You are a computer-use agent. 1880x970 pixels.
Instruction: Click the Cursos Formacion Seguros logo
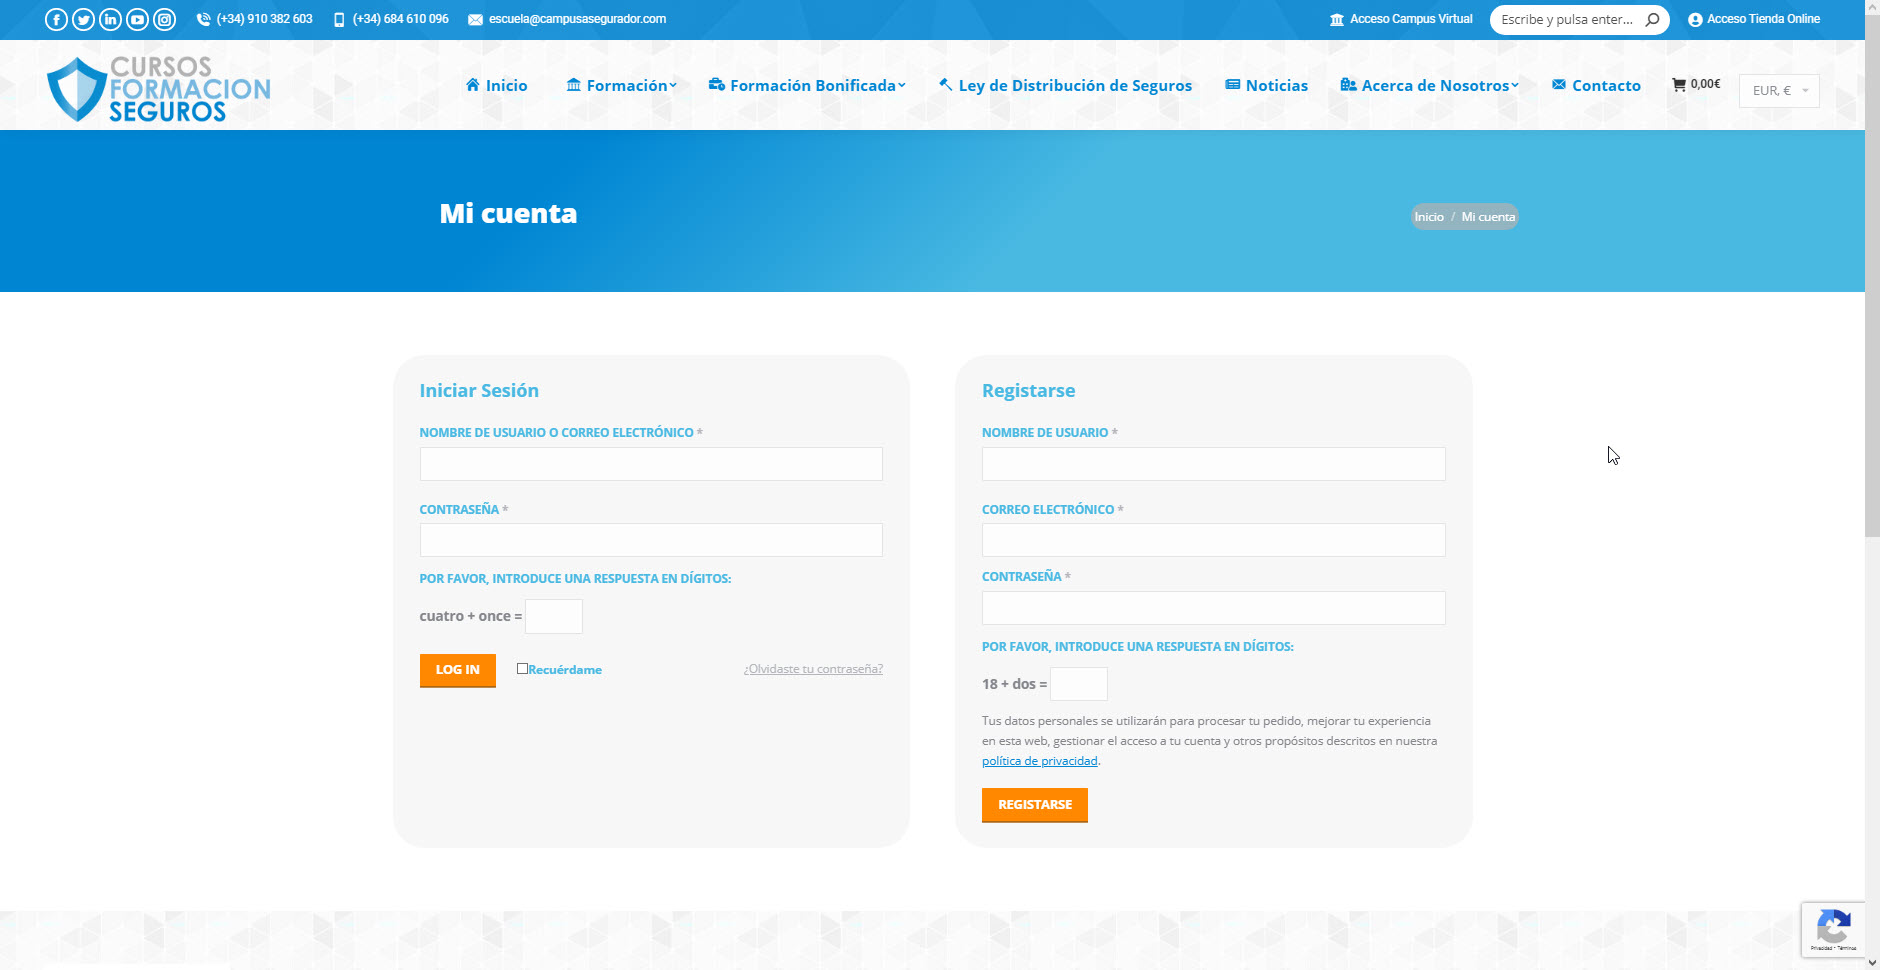pos(159,89)
